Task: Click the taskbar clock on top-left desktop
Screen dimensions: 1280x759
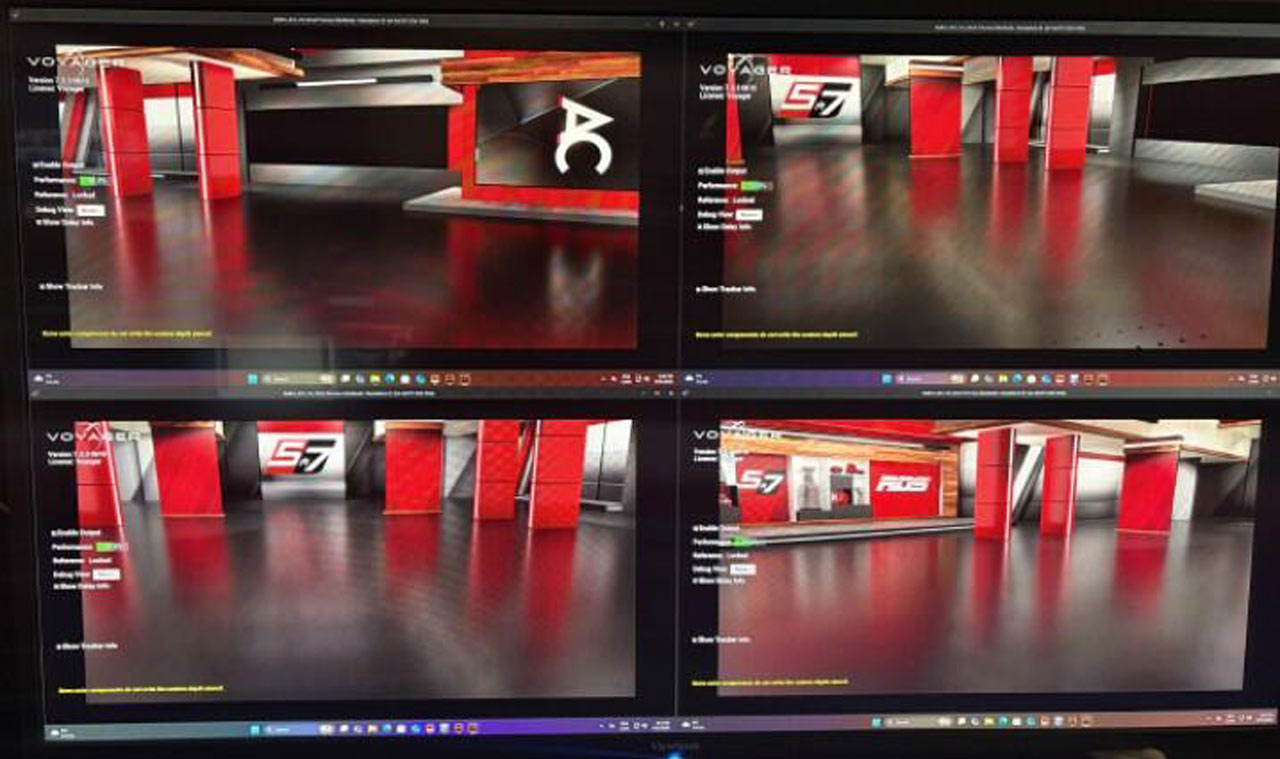Action: click(666, 377)
